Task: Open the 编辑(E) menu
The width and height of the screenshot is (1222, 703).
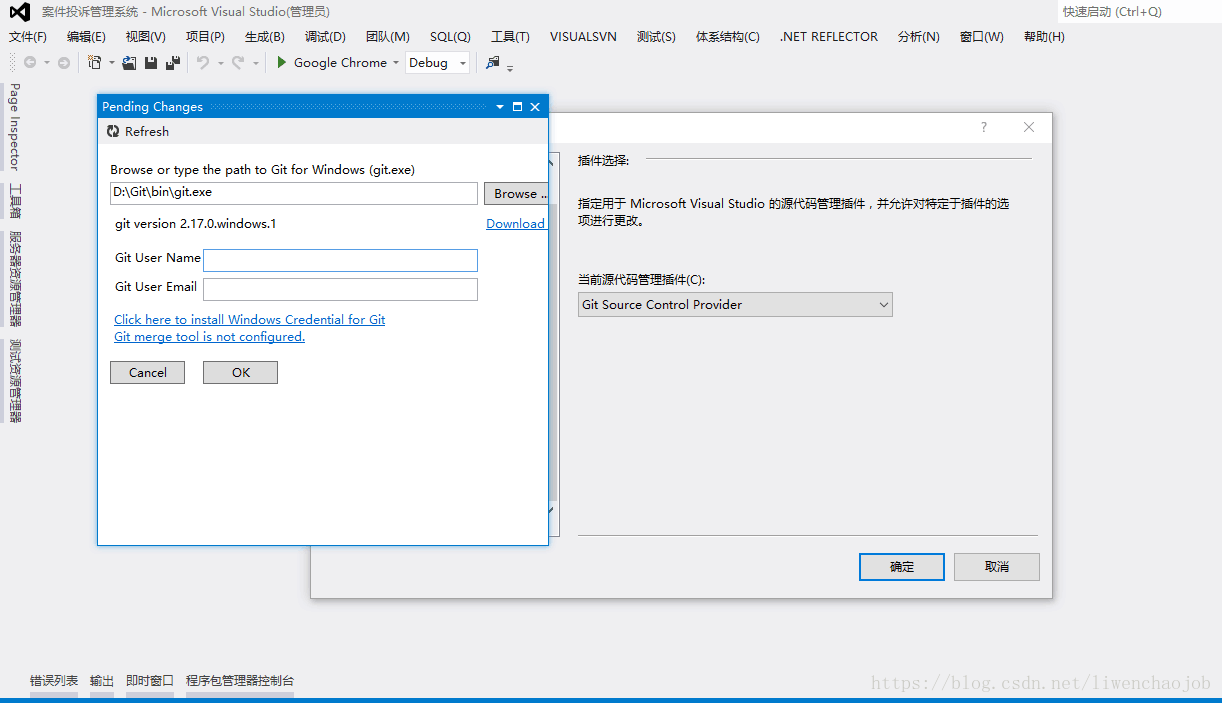Action: click(x=86, y=36)
